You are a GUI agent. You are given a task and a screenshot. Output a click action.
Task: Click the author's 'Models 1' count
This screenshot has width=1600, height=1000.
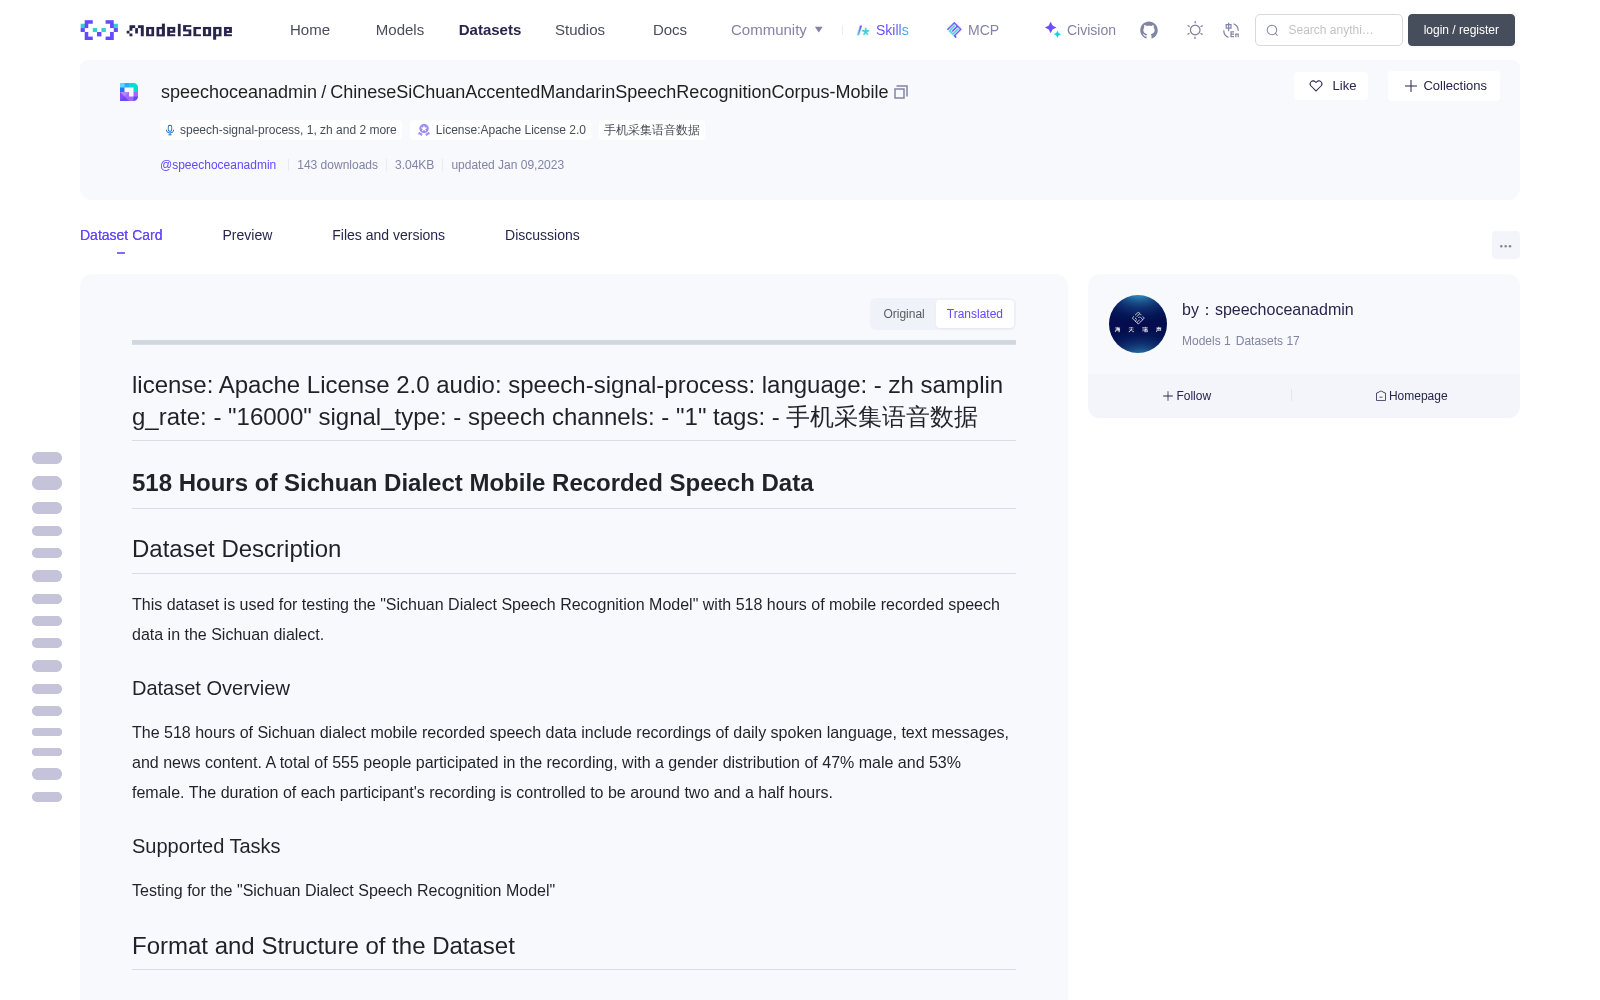coord(1206,341)
